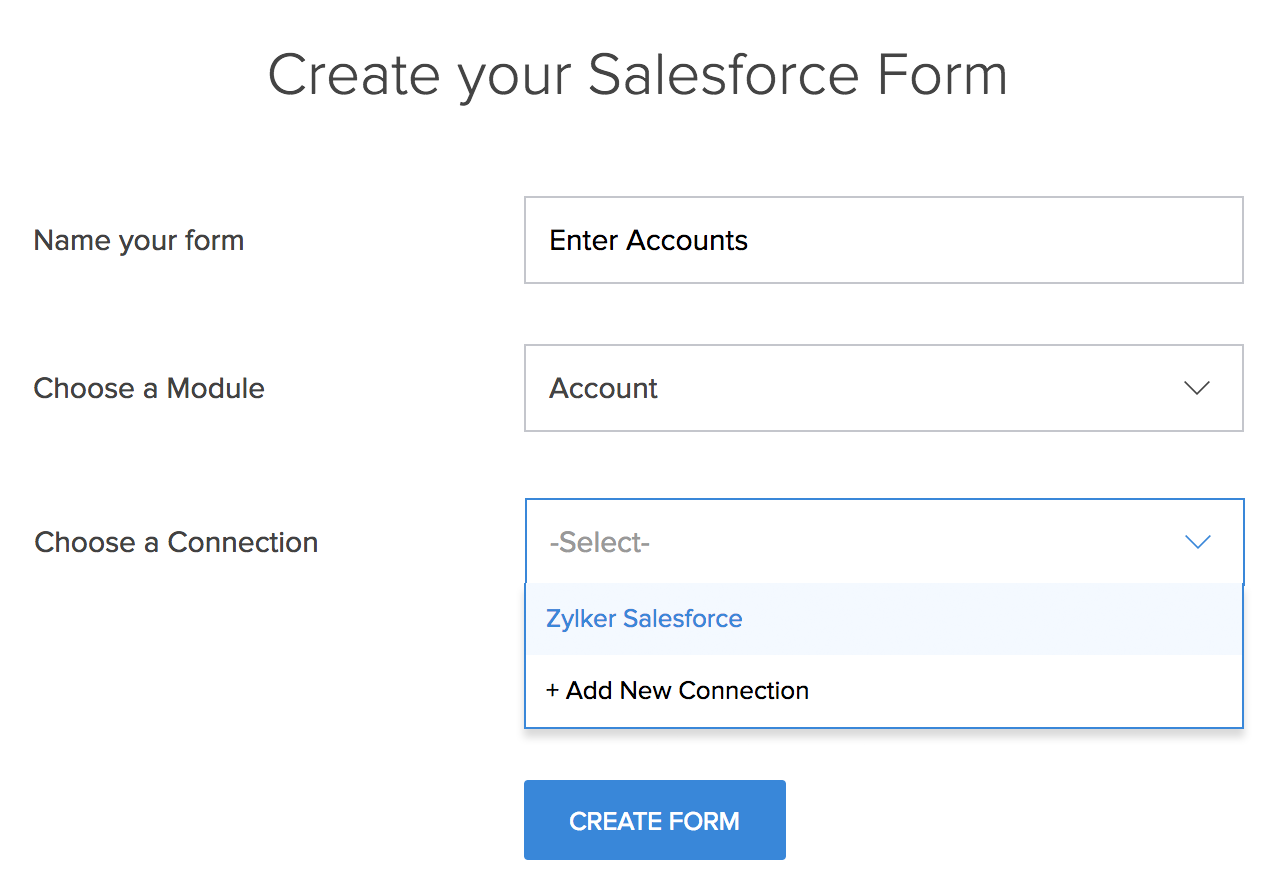This screenshot has width=1286, height=891.
Task: Open the Choose a Module dropdown
Action: pos(883,388)
